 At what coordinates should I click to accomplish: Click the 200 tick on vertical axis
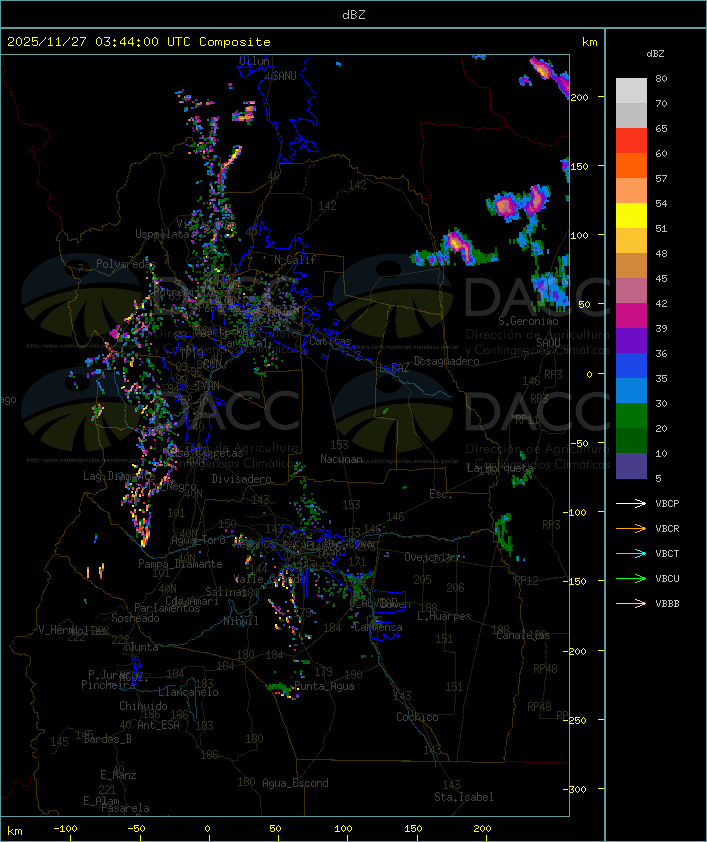click(579, 97)
